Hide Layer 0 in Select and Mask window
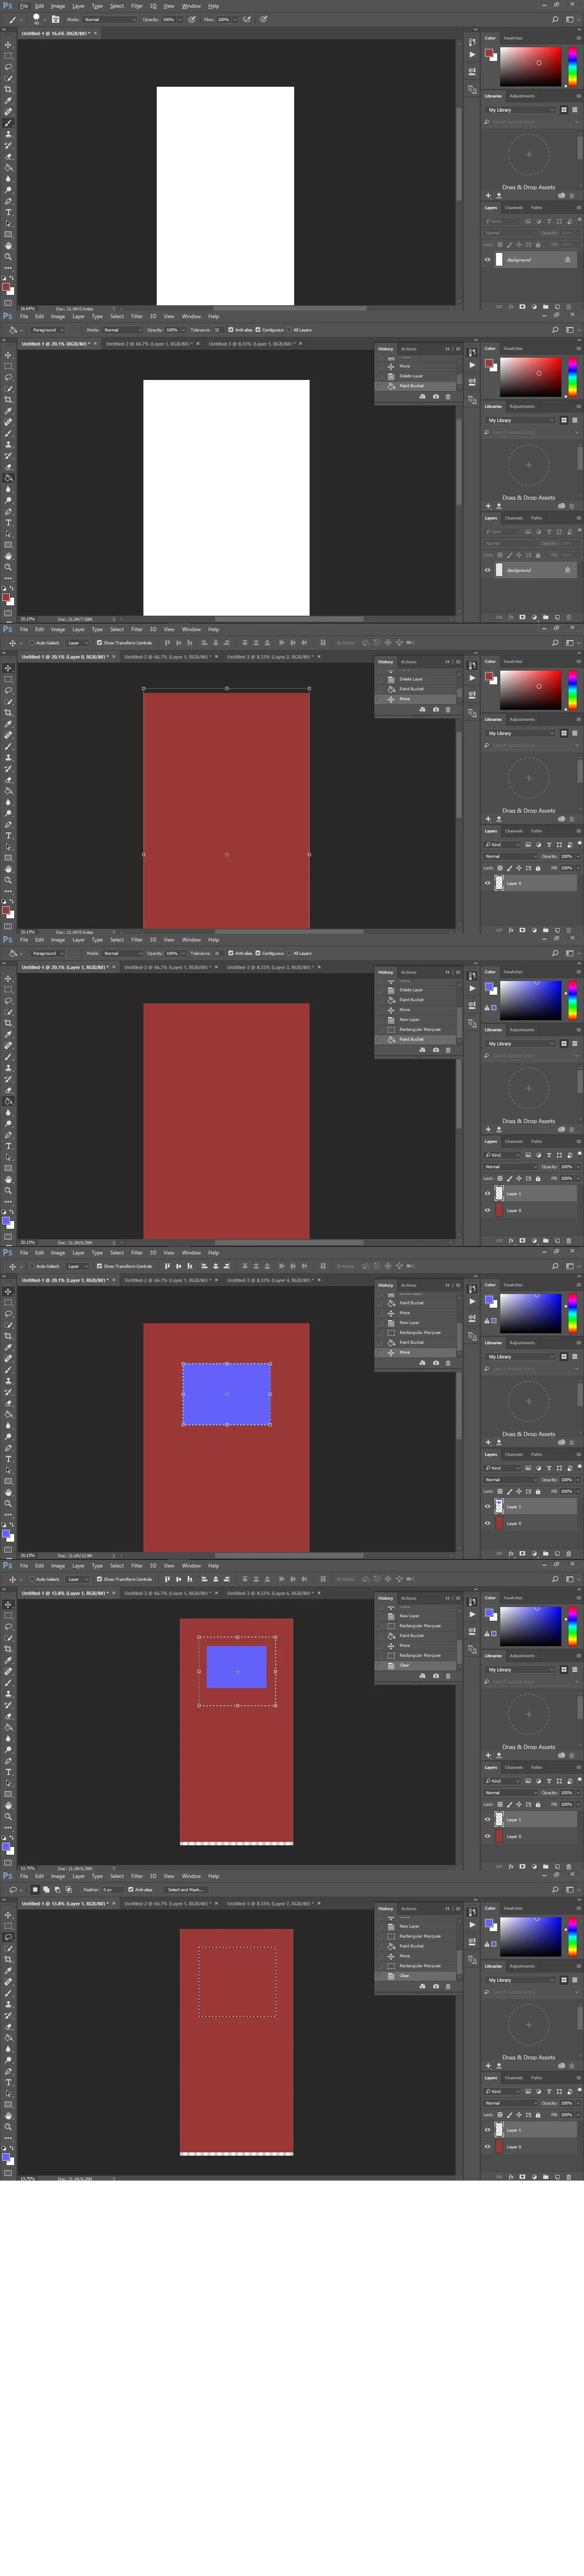Image resolution: width=584 pixels, height=2576 pixels. coord(488,2147)
